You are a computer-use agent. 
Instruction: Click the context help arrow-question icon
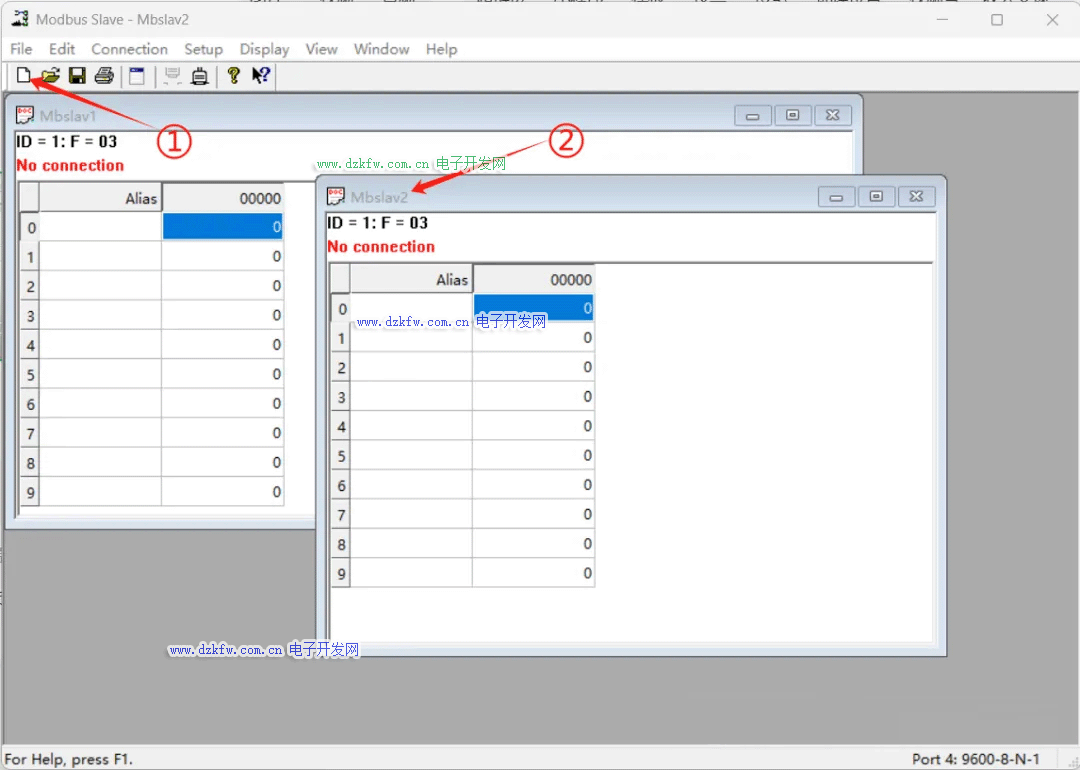tap(261, 75)
